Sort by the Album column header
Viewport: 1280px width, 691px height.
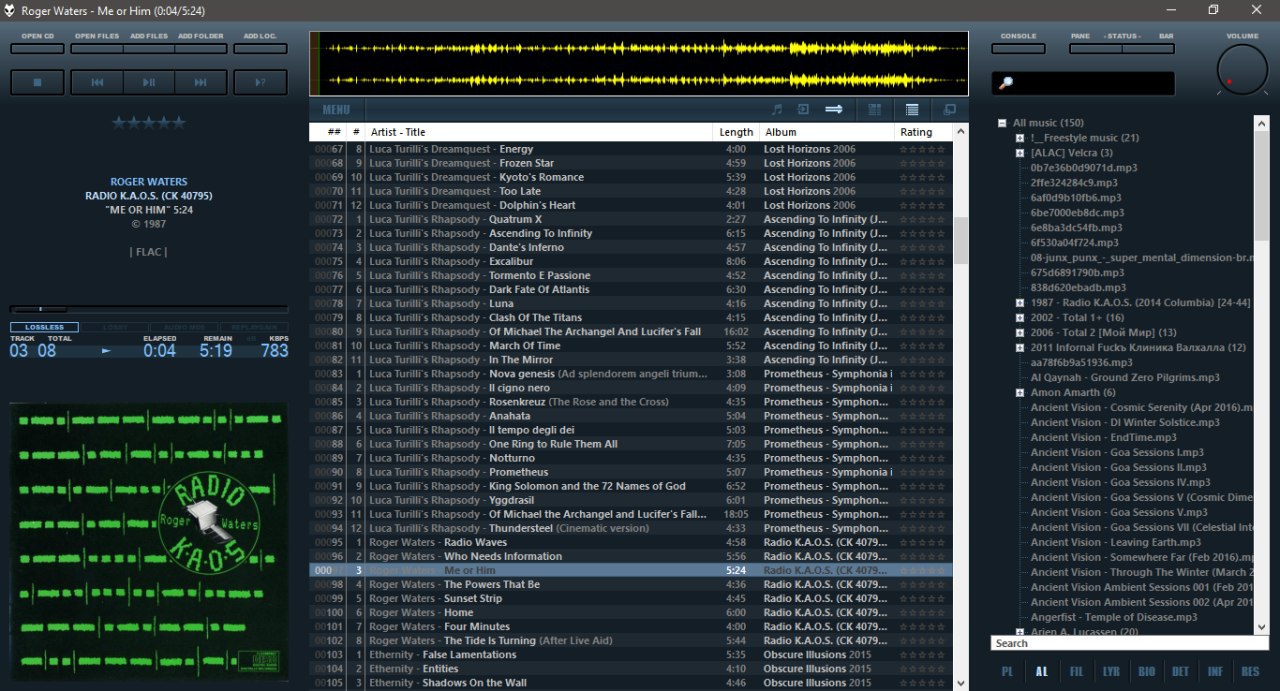coord(827,132)
